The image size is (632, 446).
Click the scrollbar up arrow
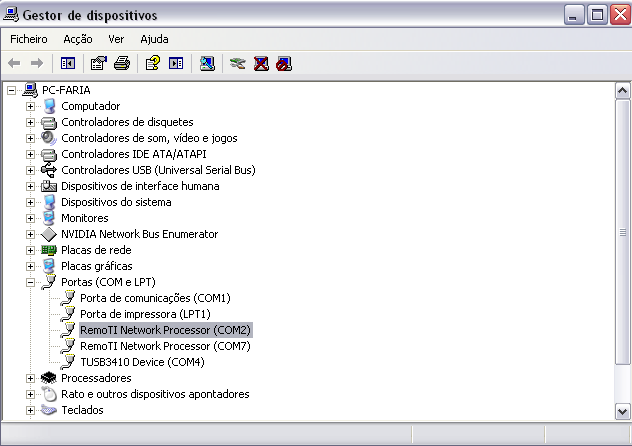(x=622, y=91)
